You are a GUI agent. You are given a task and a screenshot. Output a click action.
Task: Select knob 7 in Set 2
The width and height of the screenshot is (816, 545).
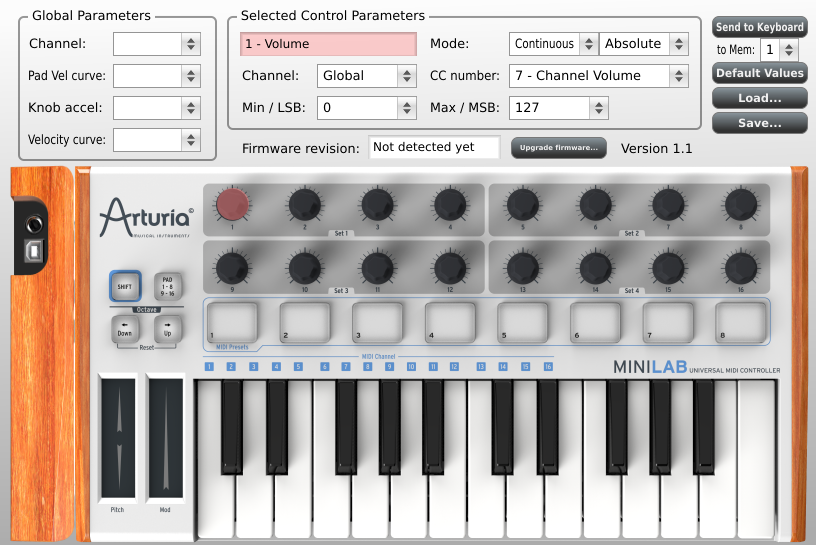coord(668,205)
